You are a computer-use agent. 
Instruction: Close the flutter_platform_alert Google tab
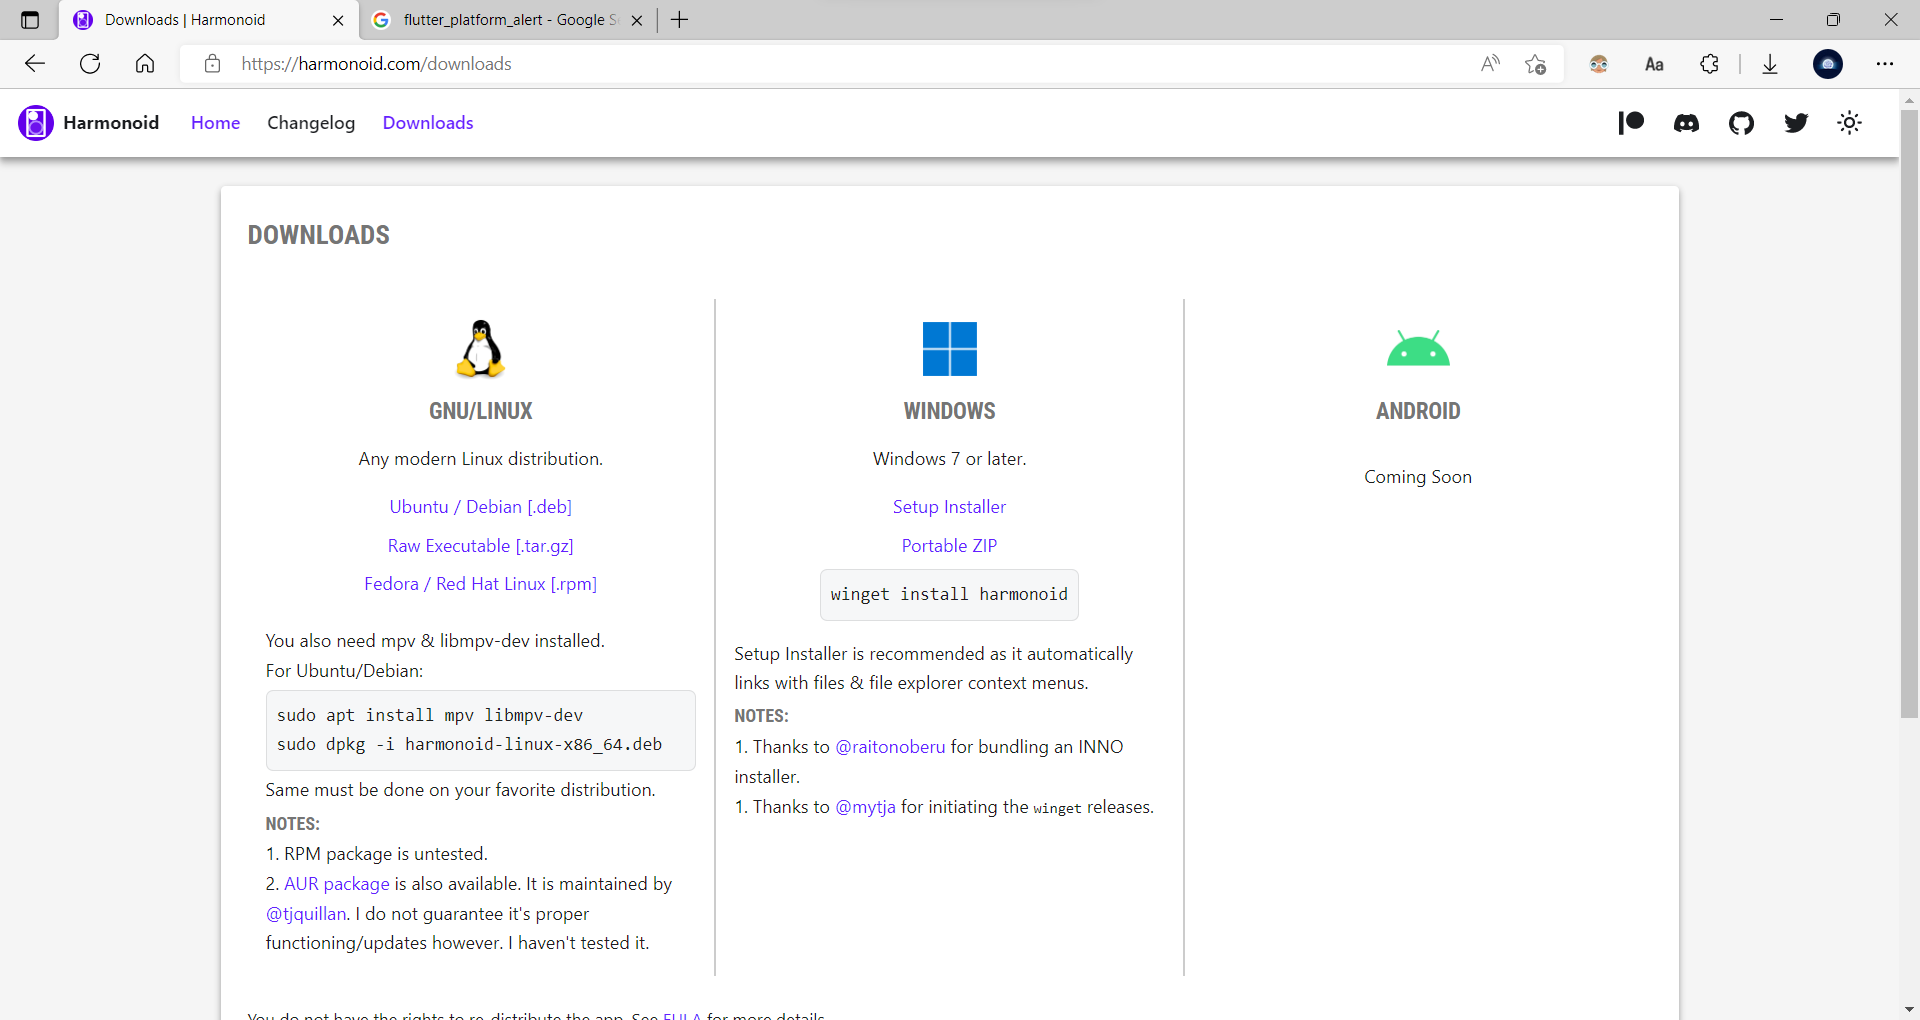637,20
